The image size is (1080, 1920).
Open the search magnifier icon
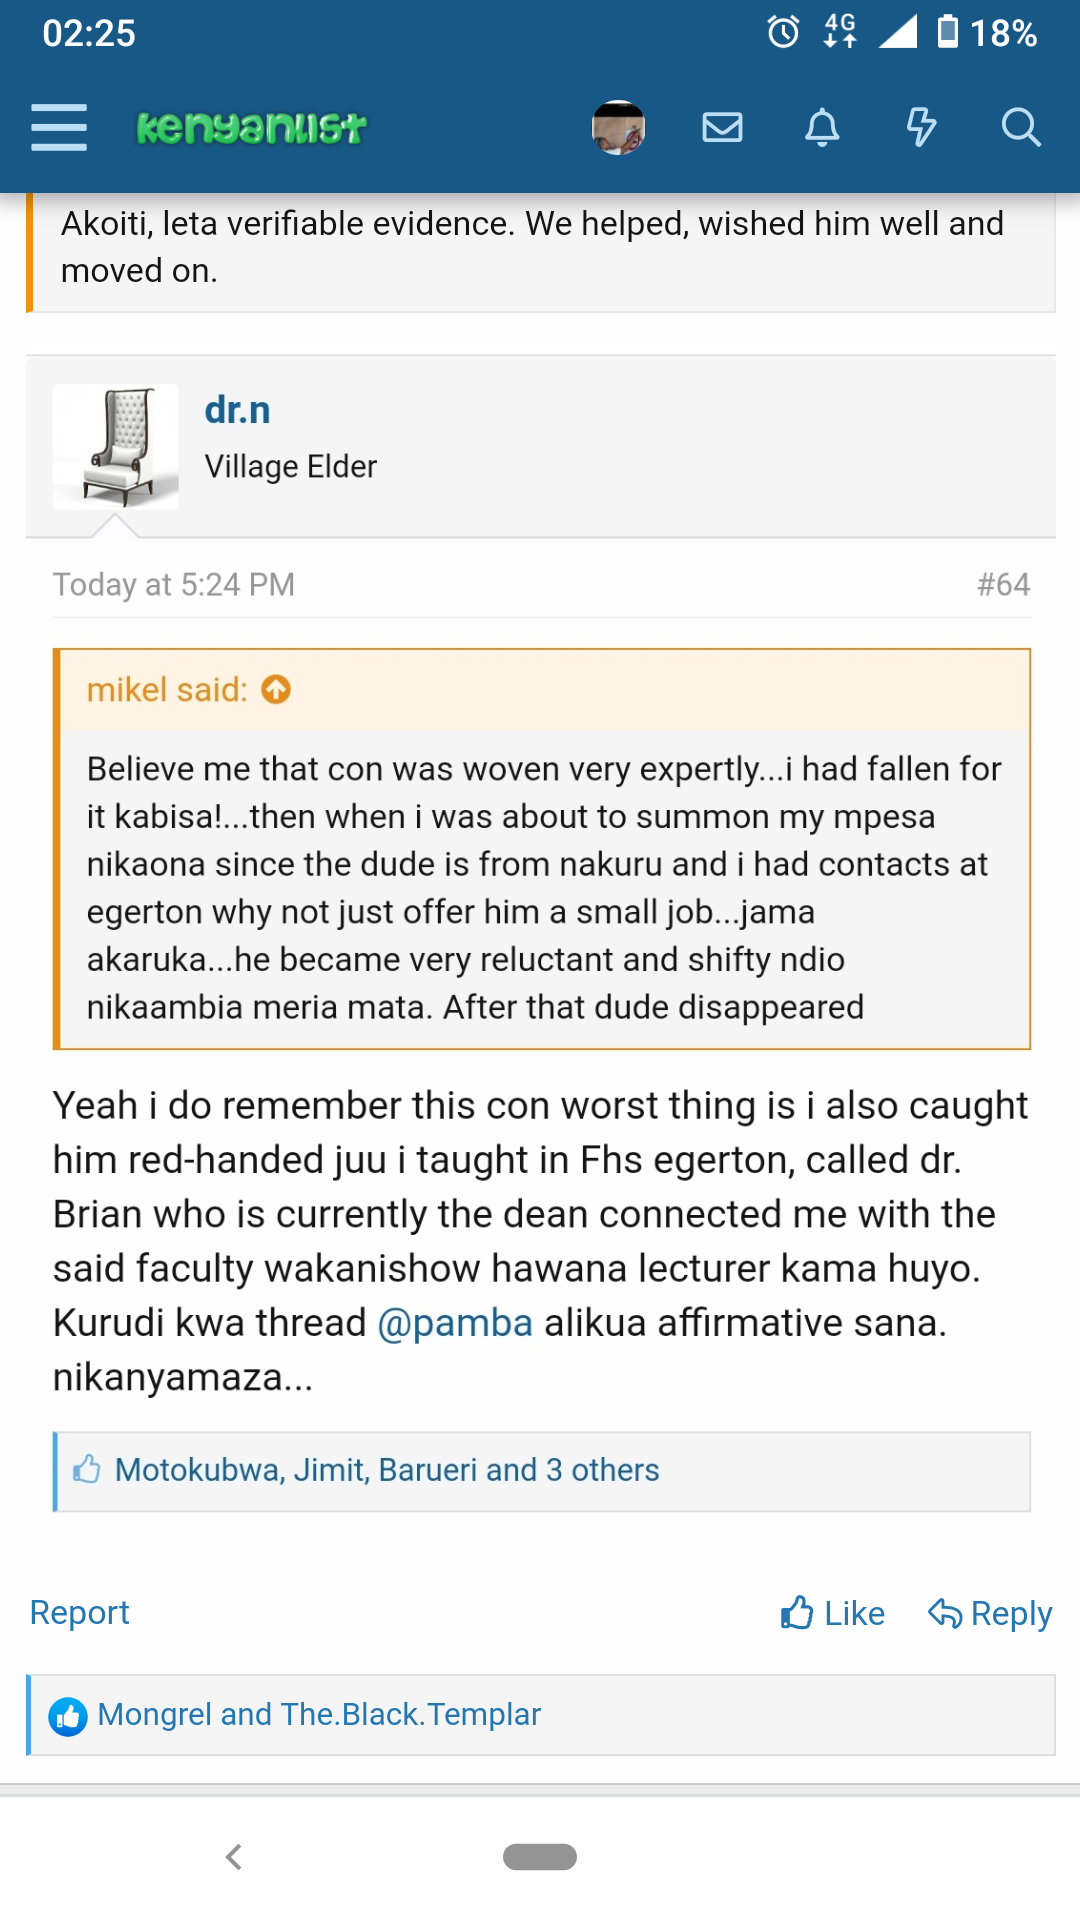click(1020, 128)
